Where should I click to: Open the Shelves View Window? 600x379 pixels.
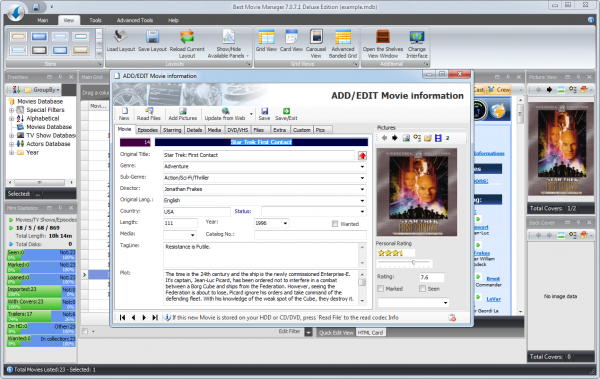(383, 37)
